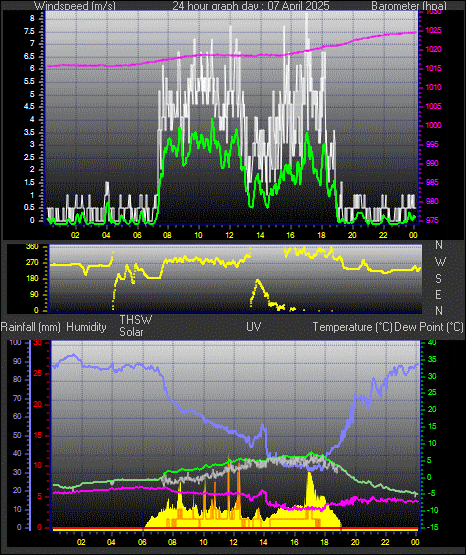Image resolution: width=466 pixels, height=555 pixels.
Task: Select the THSW legend label
Action: tap(136, 320)
